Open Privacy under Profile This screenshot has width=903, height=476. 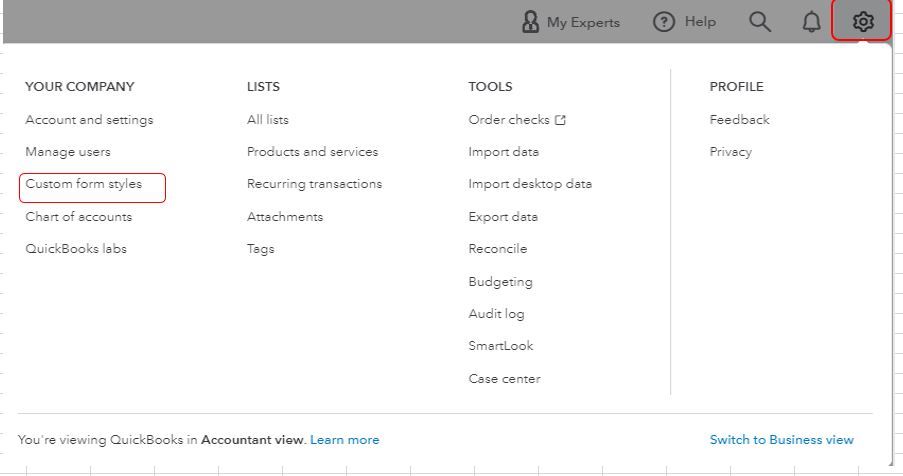pyautogui.click(x=731, y=152)
